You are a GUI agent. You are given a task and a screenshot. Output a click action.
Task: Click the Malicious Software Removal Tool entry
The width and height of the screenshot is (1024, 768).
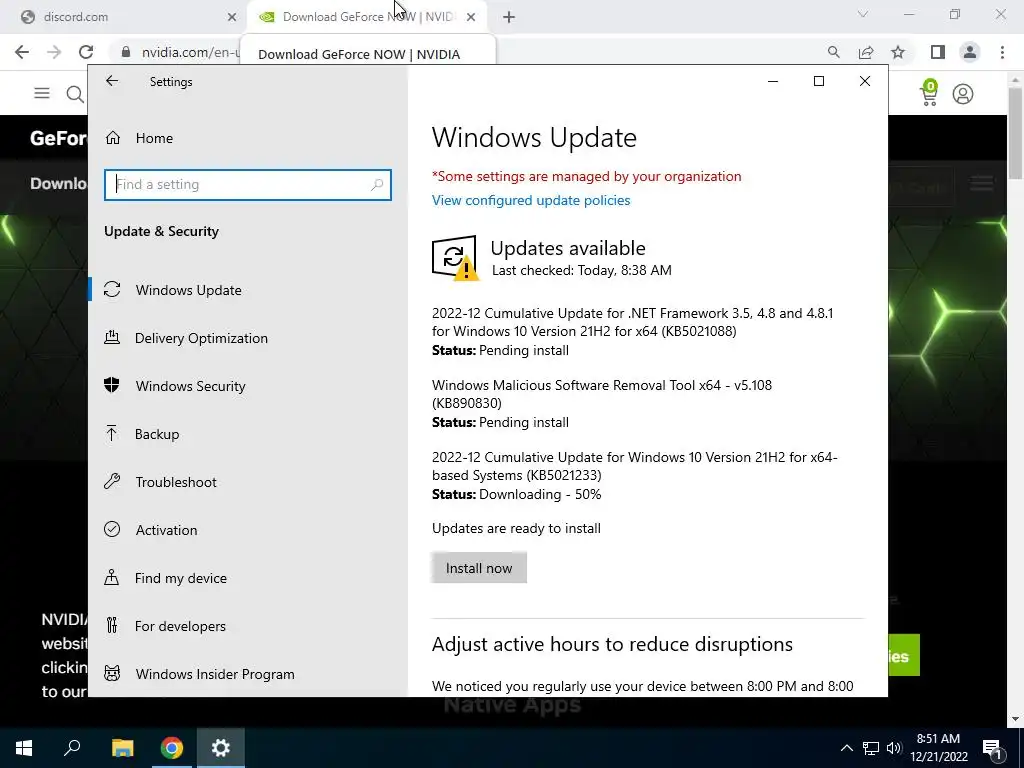[x=601, y=394]
